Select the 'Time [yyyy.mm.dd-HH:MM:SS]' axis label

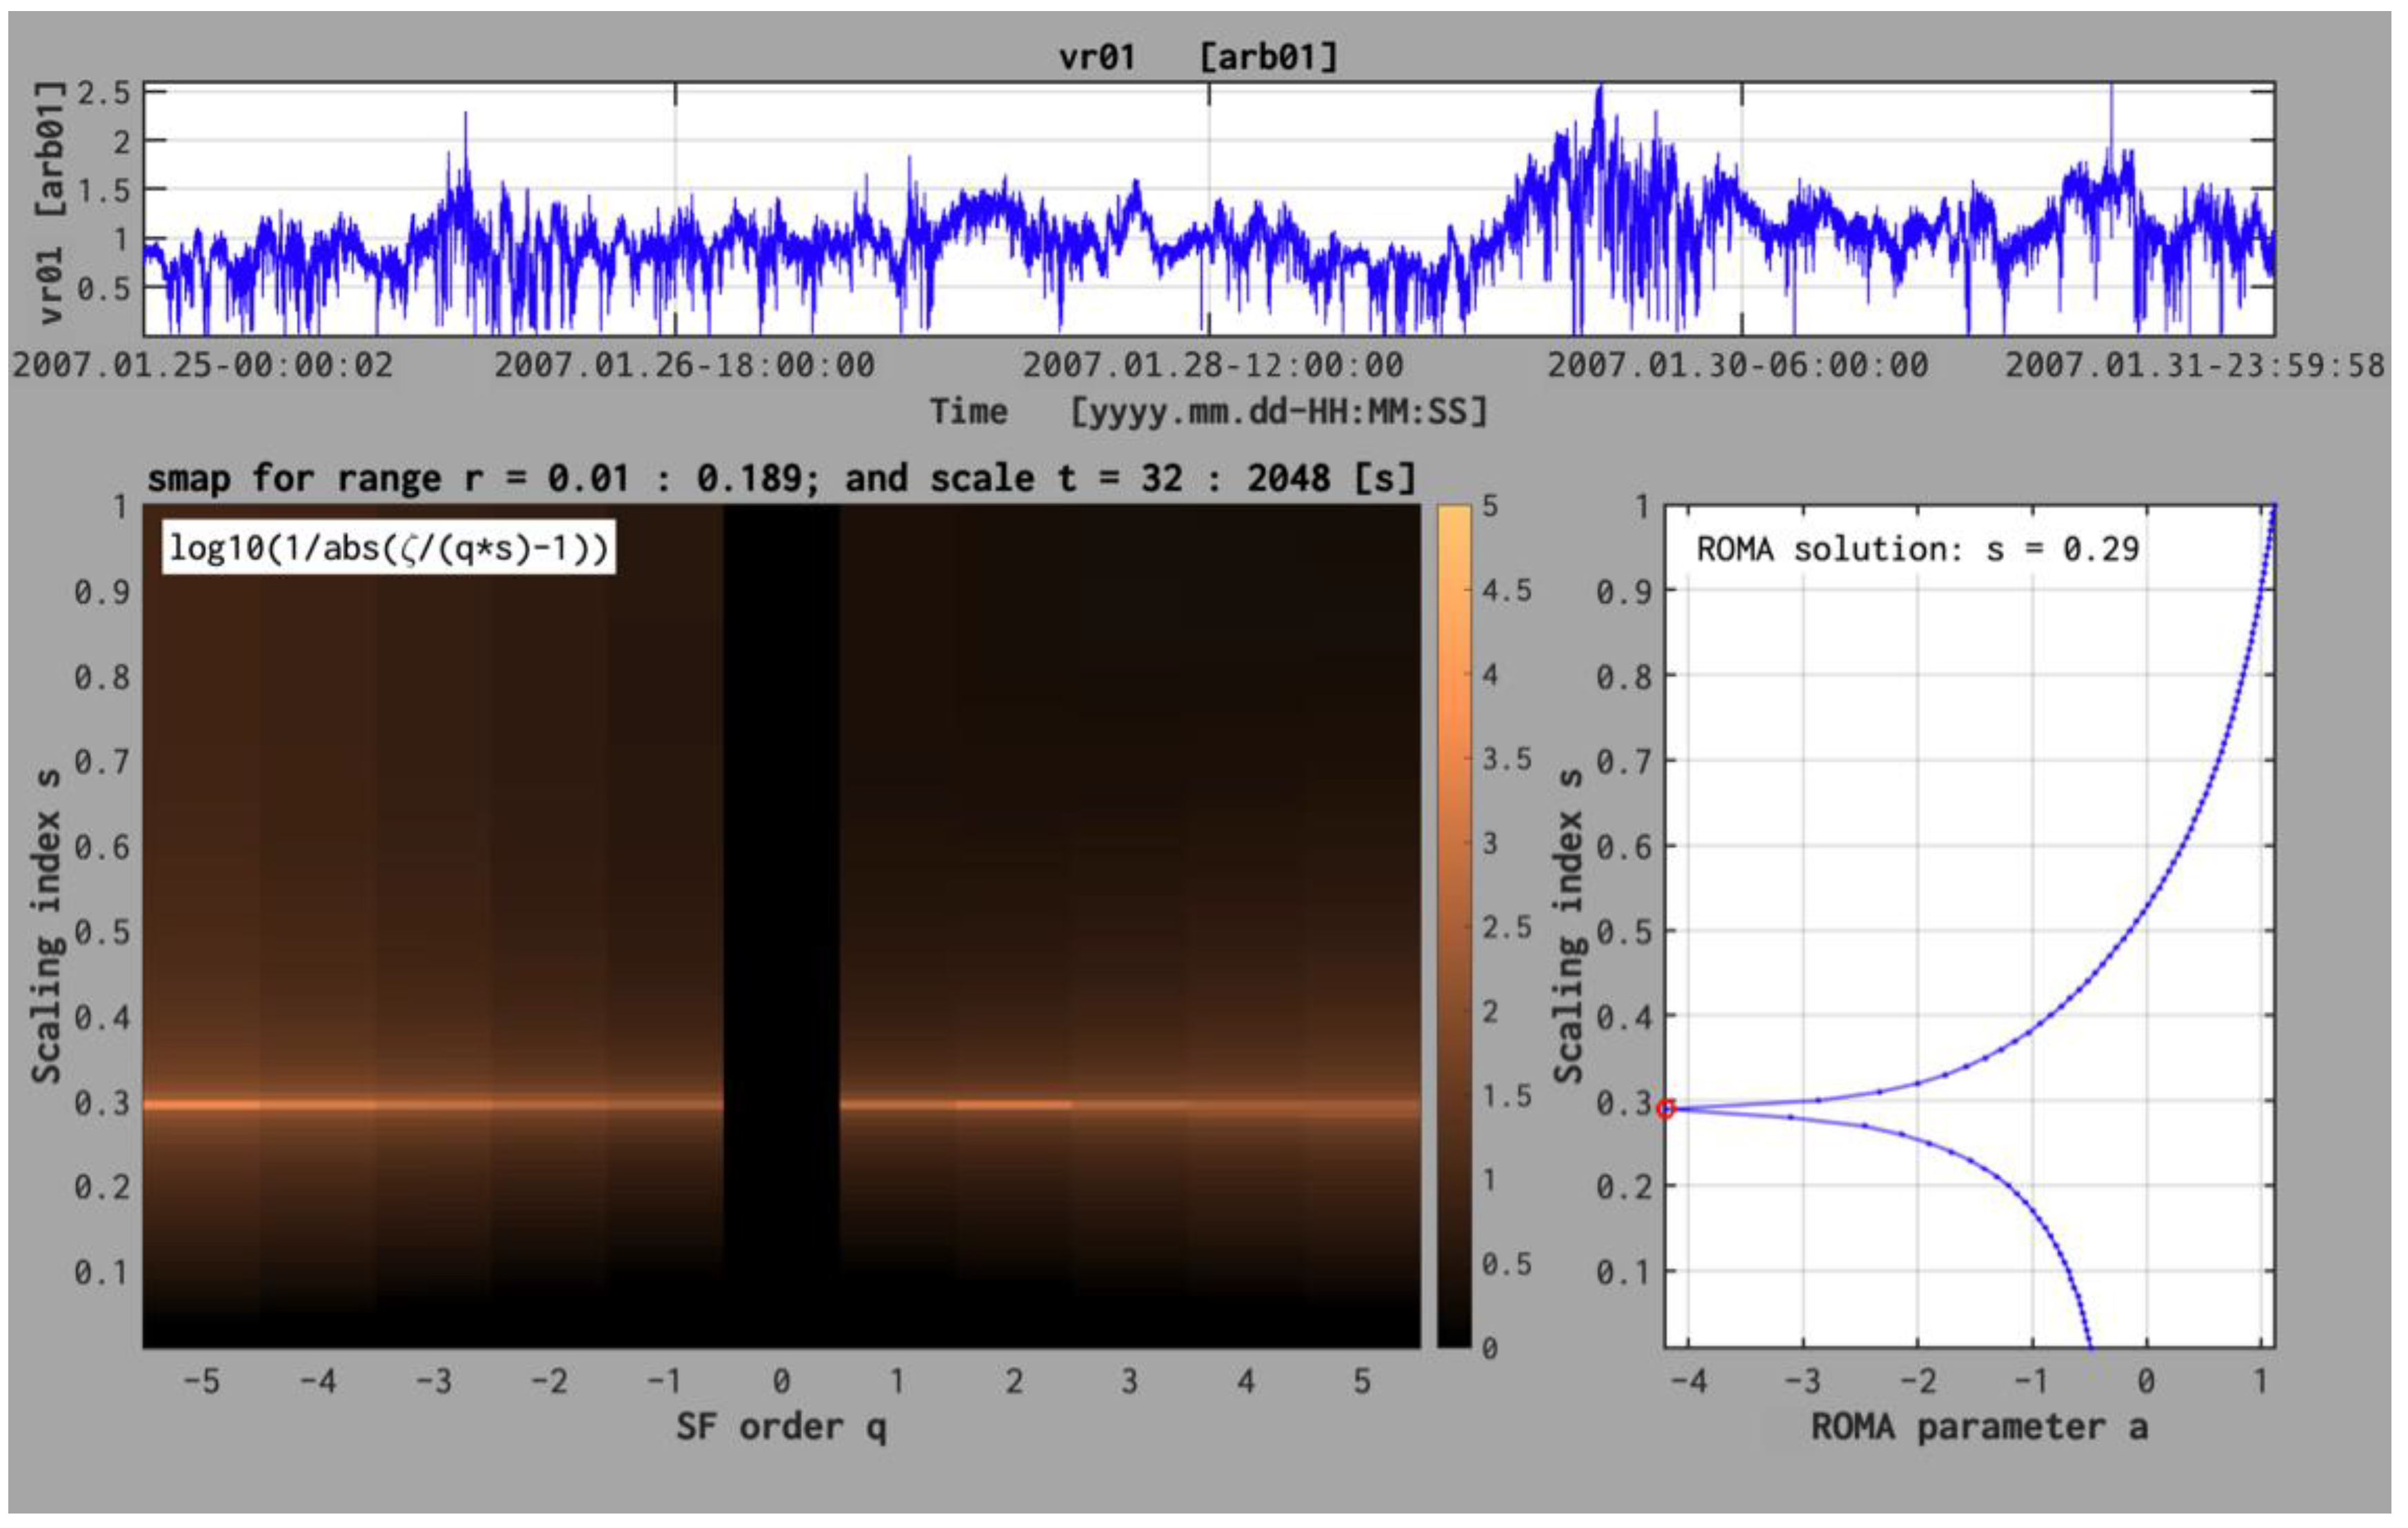tap(1208, 411)
